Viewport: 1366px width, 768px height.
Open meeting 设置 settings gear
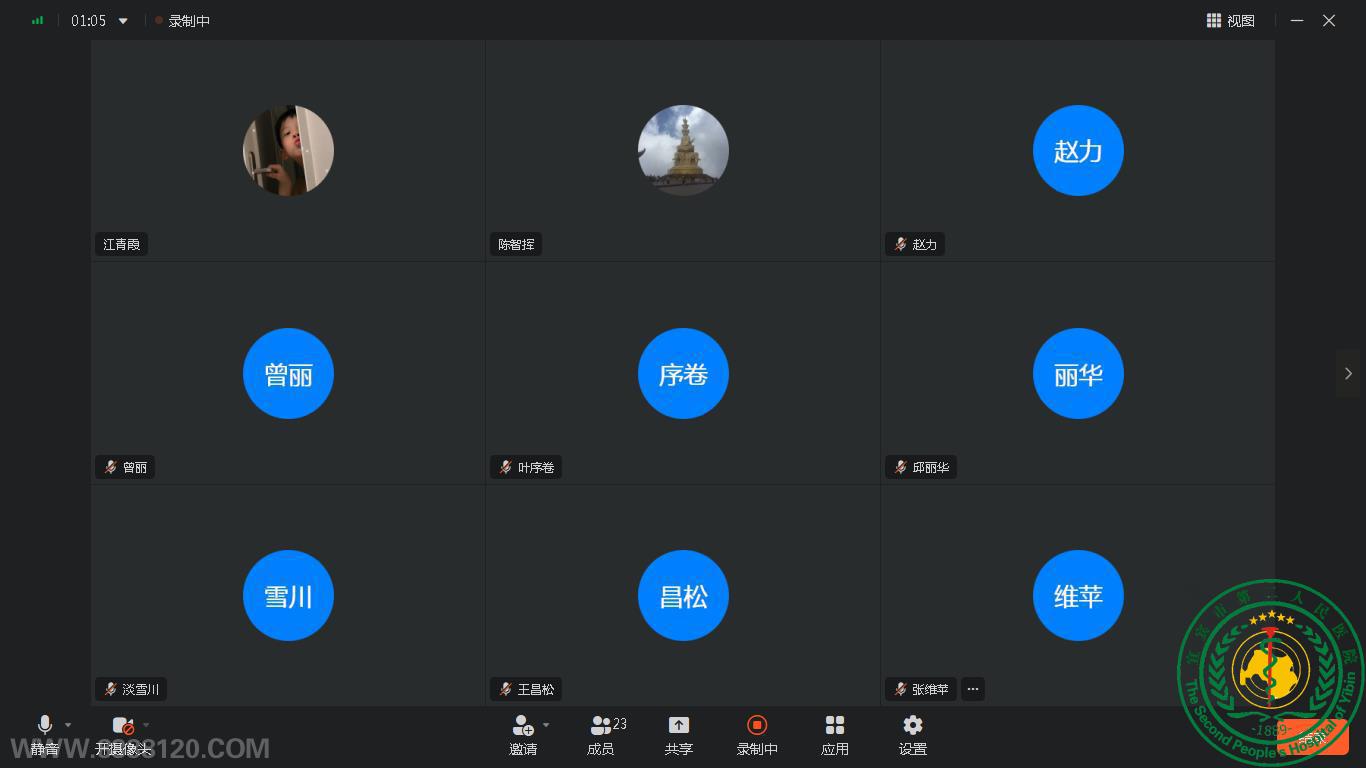(x=912, y=735)
